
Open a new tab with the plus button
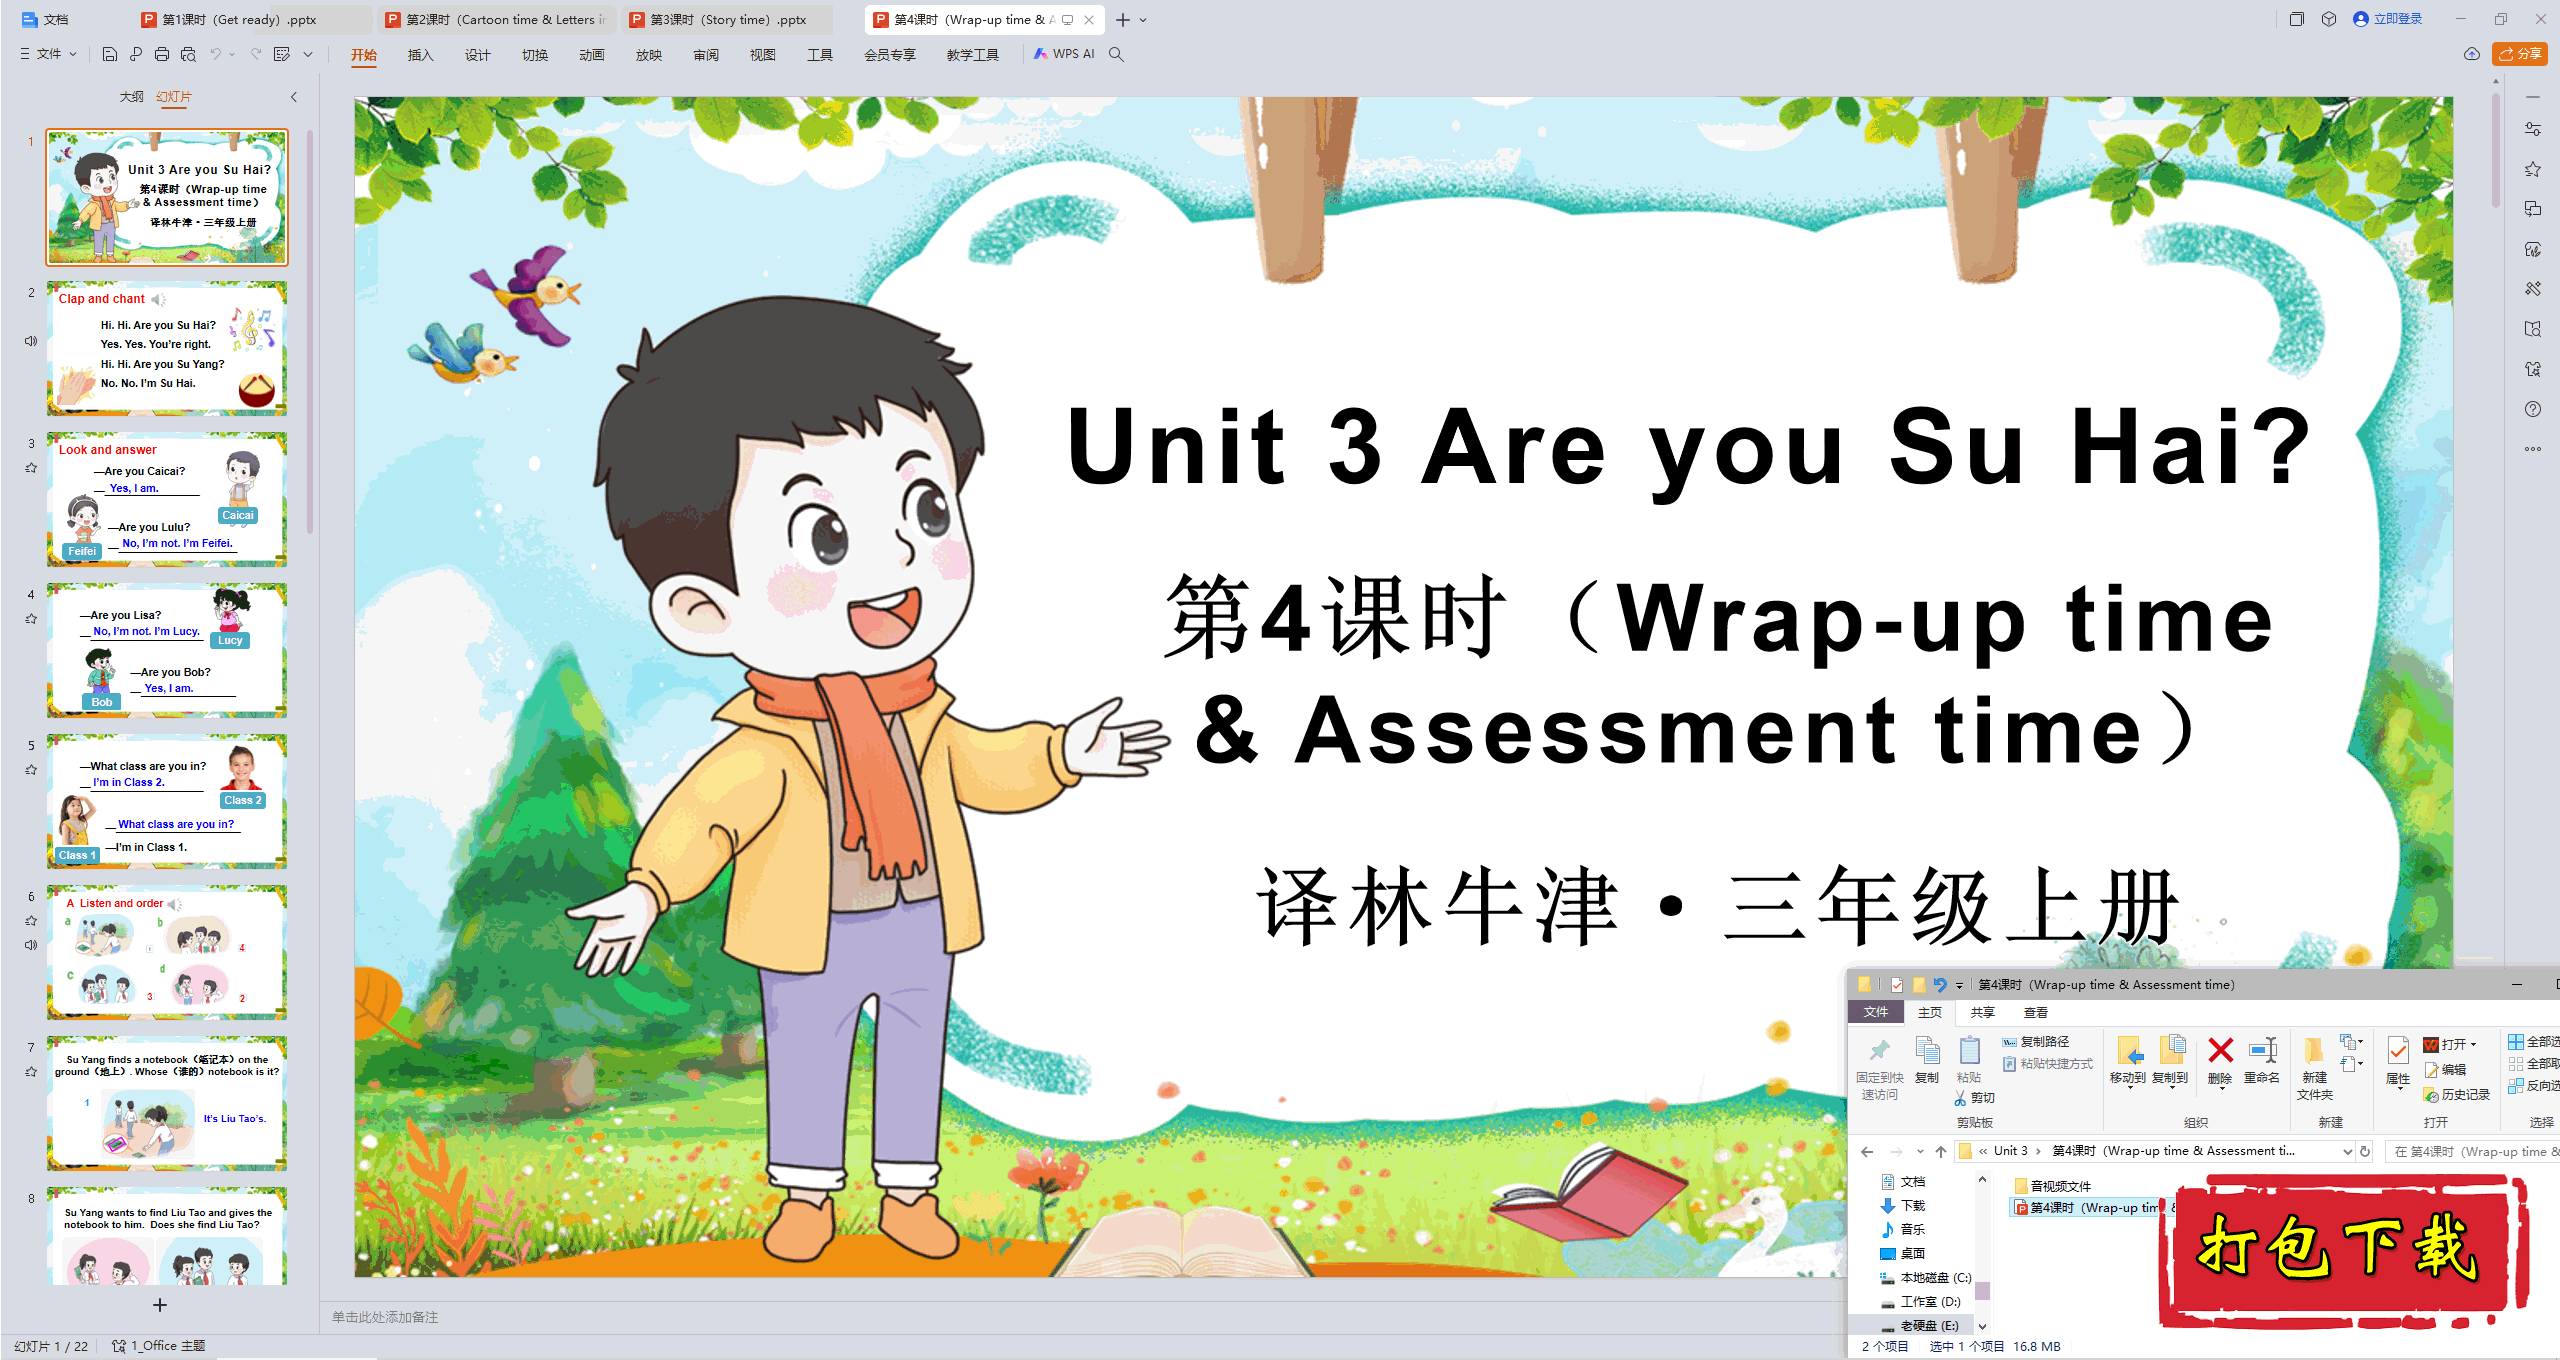click(x=1122, y=20)
